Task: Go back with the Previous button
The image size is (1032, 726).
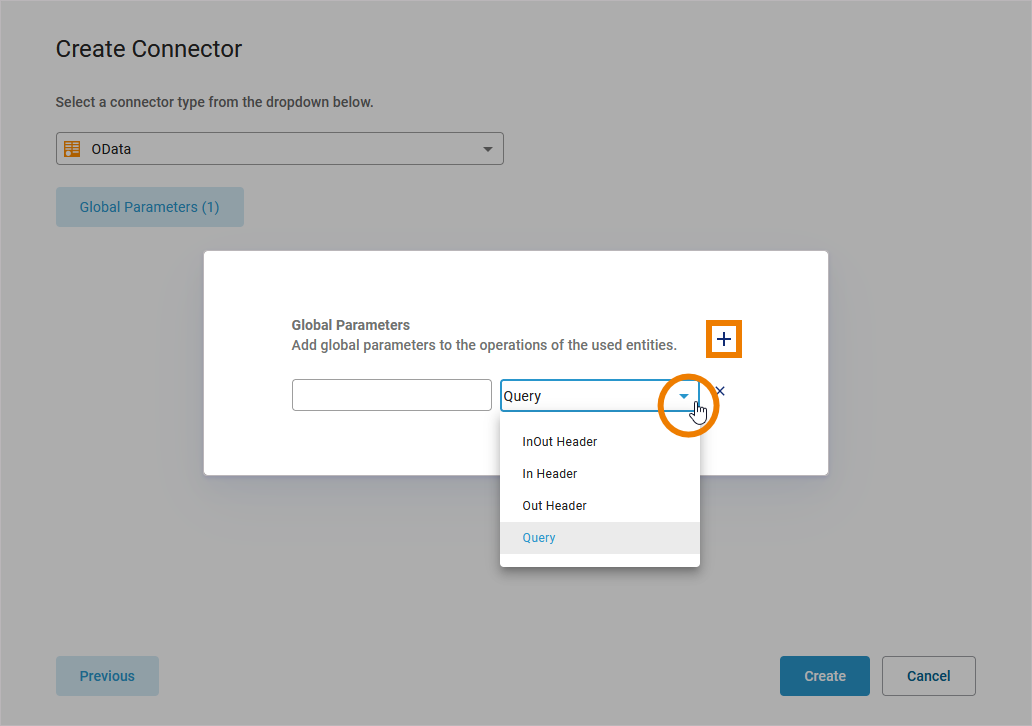Action: pyautogui.click(x=107, y=676)
